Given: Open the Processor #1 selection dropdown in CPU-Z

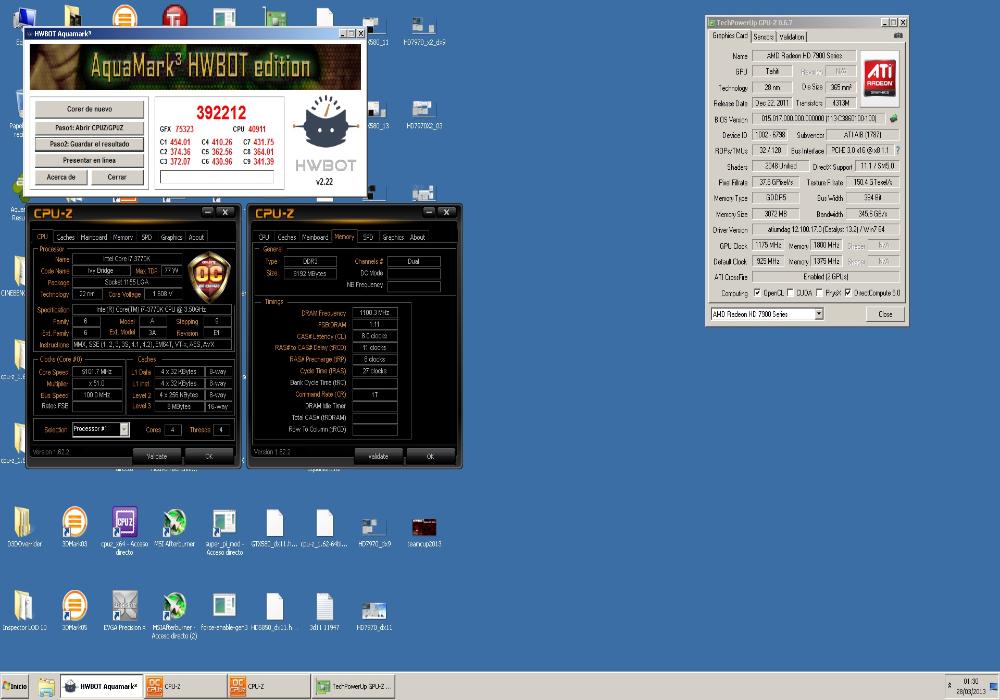Looking at the screenshot, I should coord(124,430).
